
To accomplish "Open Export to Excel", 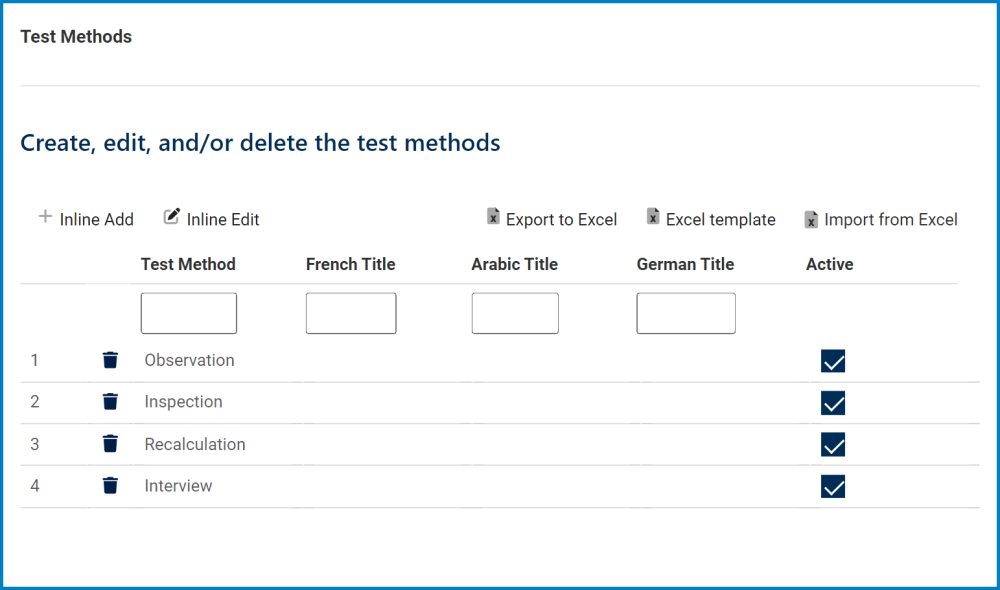I will tap(560, 219).
